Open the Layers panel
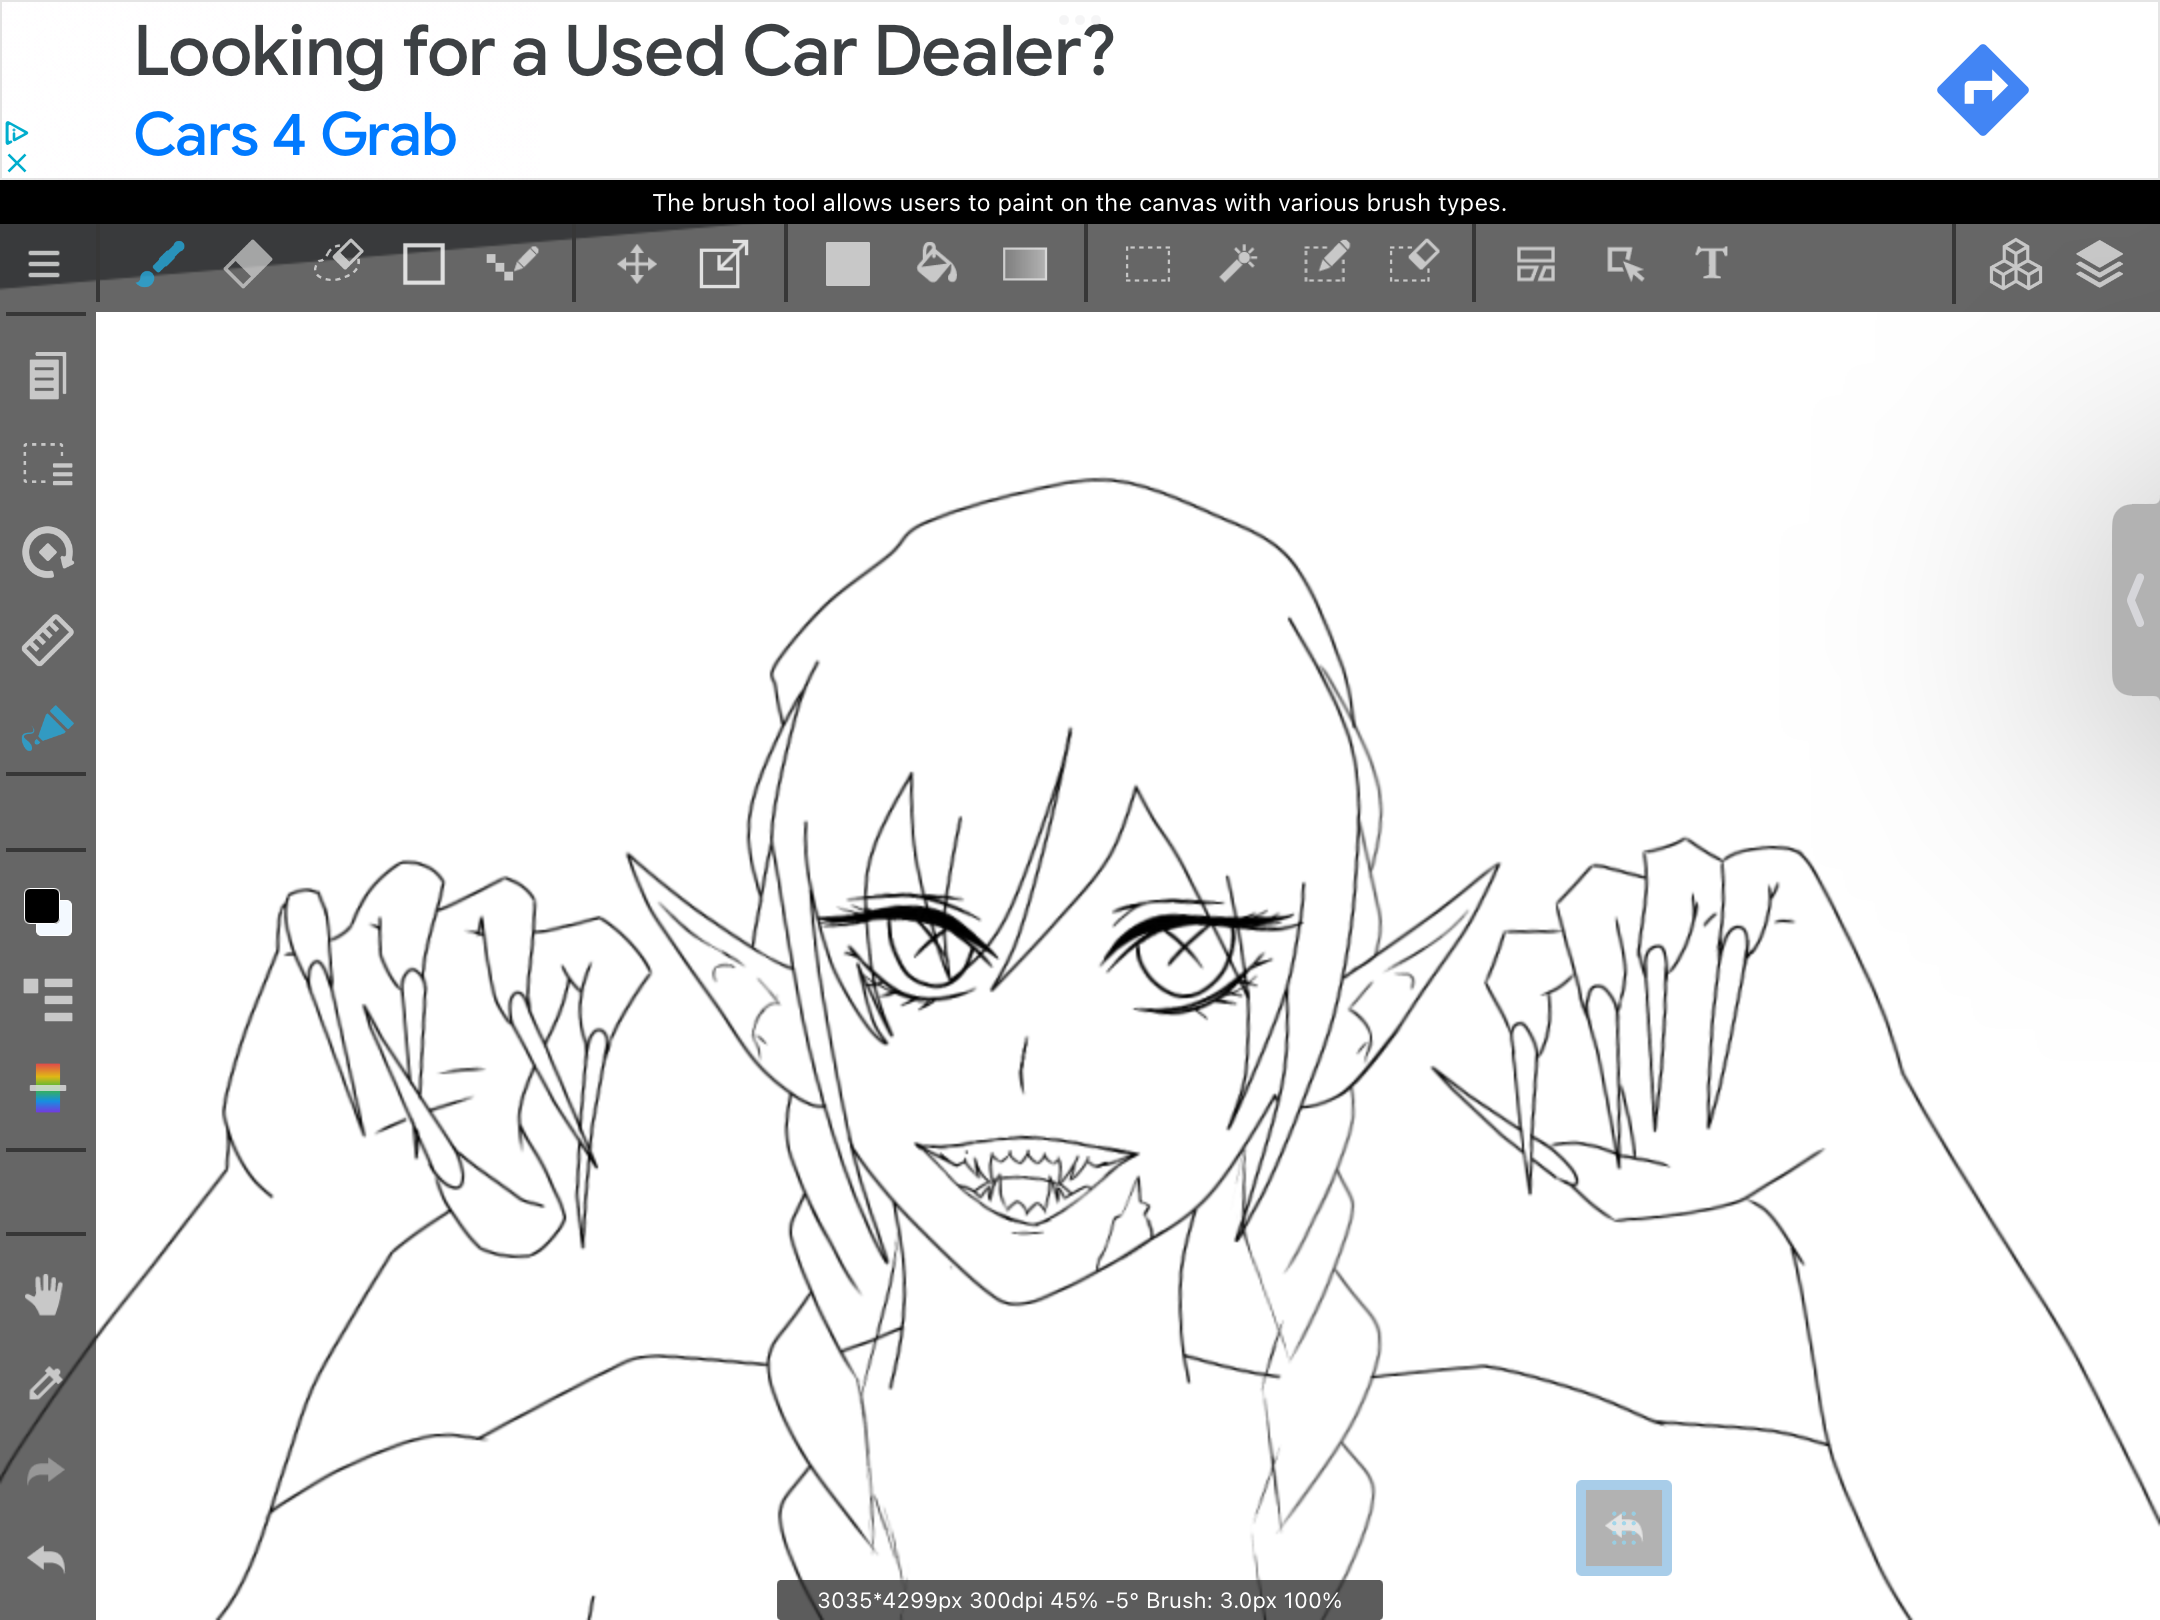The width and height of the screenshot is (2160, 1620). (2098, 264)
